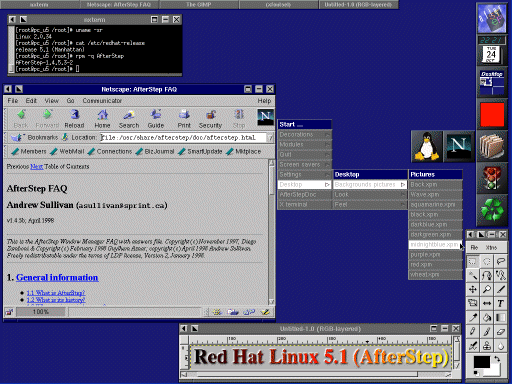Choose the Eraser tool

point(501,331)
